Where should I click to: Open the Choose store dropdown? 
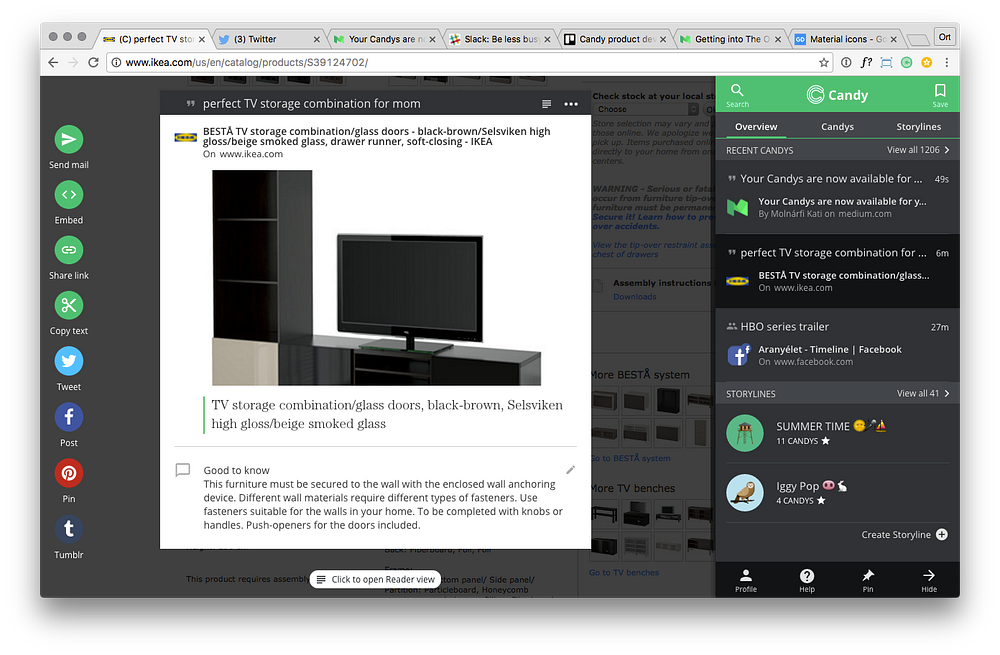pyautogui.click(x=646, y=109)
